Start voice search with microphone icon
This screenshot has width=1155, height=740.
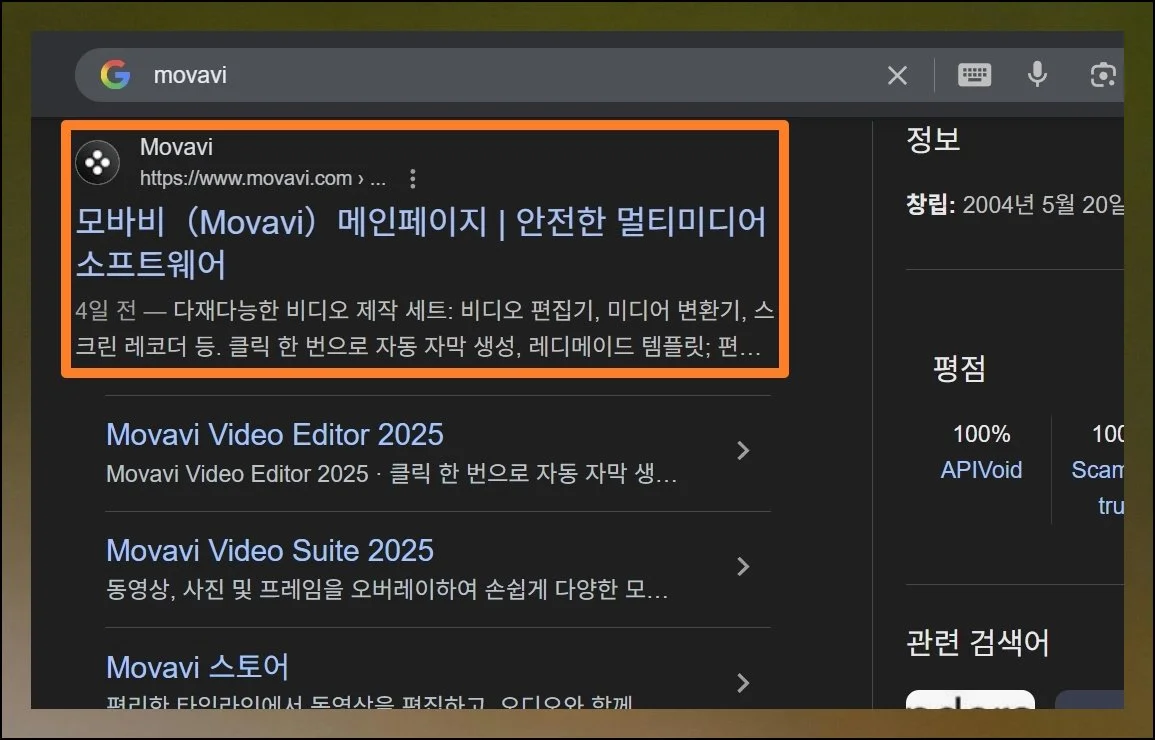point(1037,75)
